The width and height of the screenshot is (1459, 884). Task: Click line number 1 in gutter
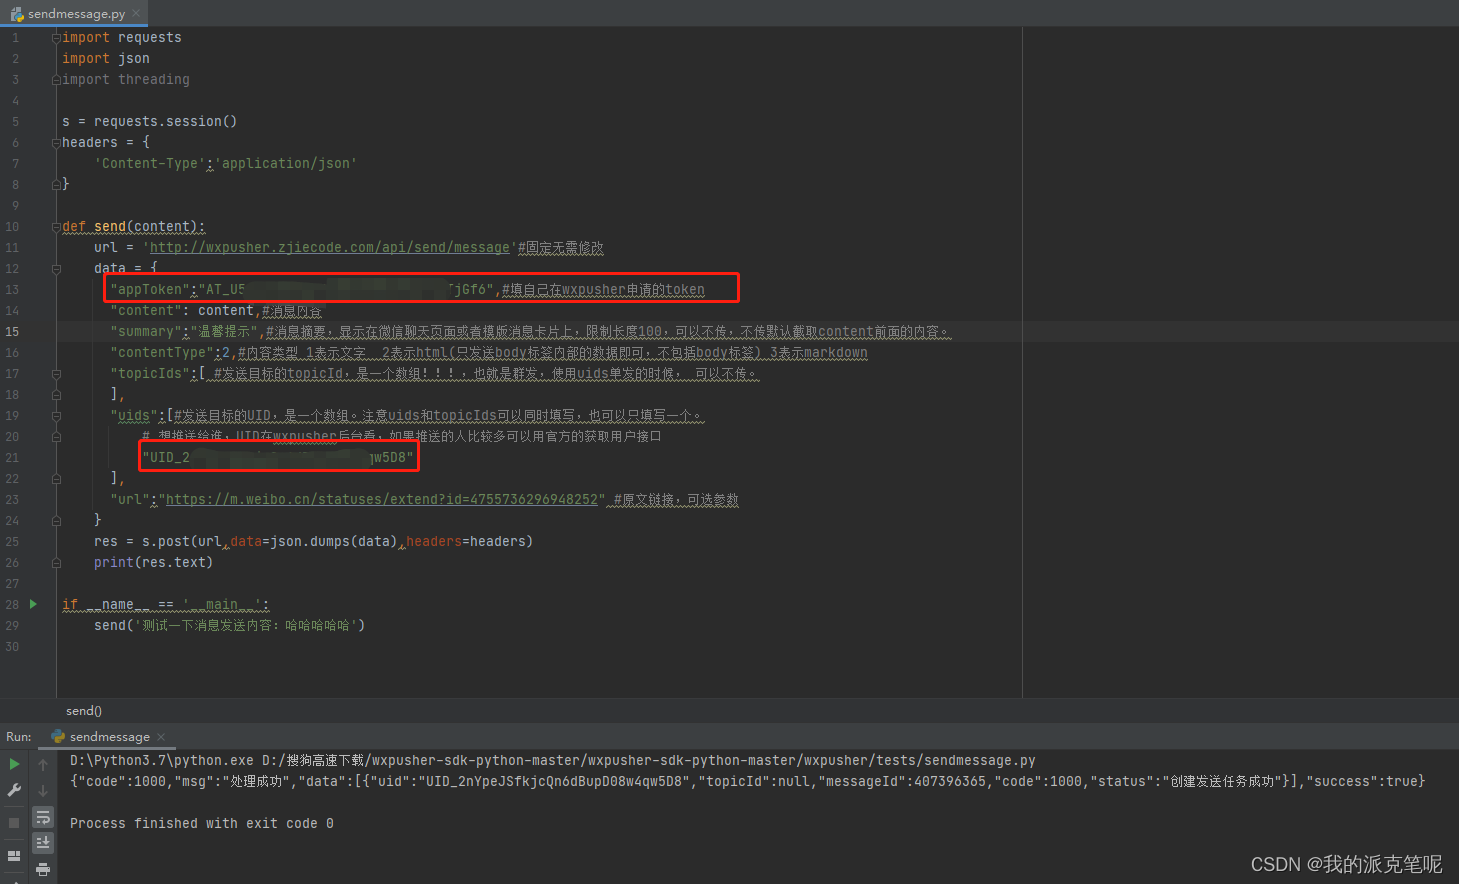click(x=15, y=38)
